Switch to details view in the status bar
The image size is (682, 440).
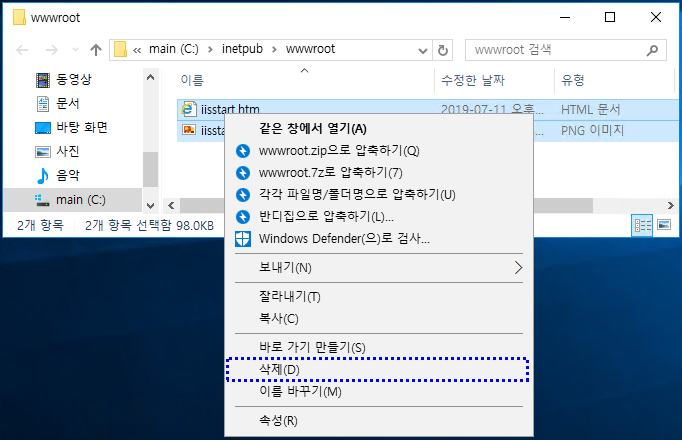pyautogui.click(x=642, y=225)
